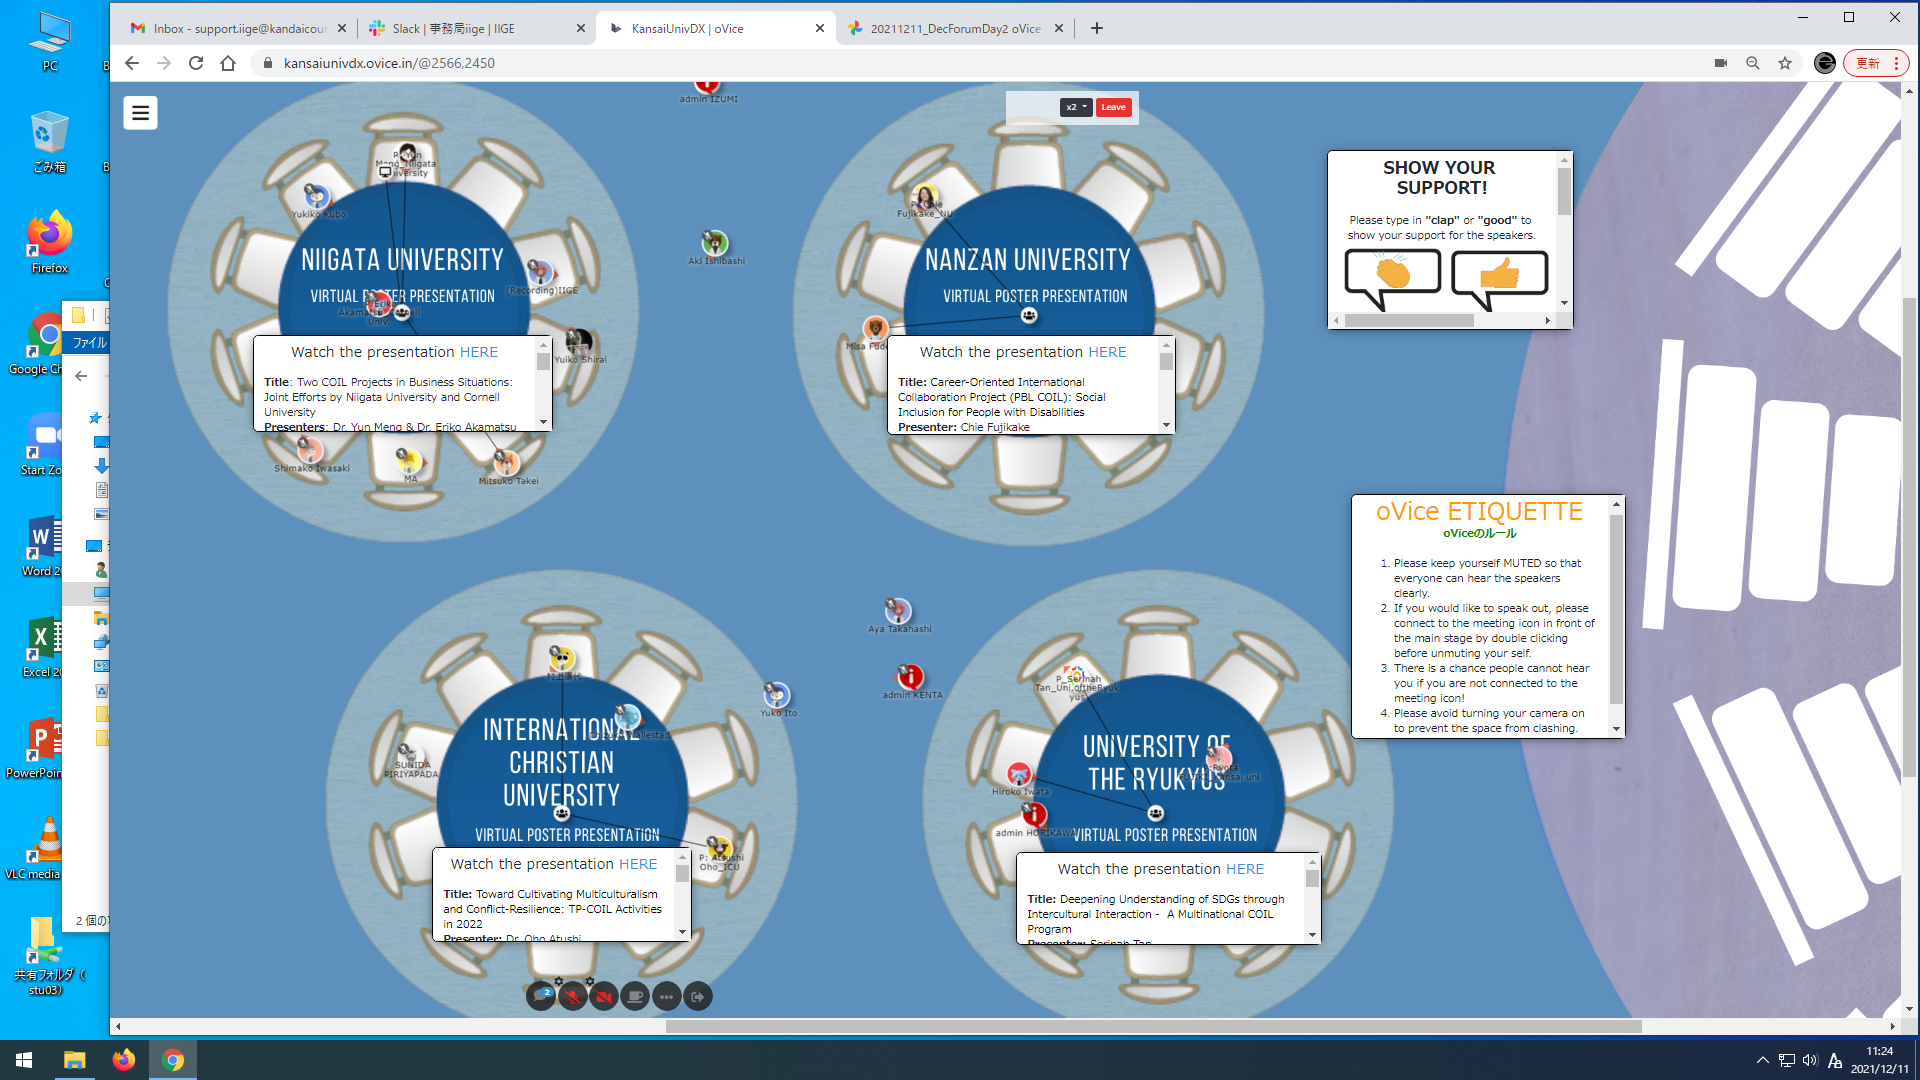Turn on the camera in bottom toolbar

pyautogui.click(x=603, y=996)
